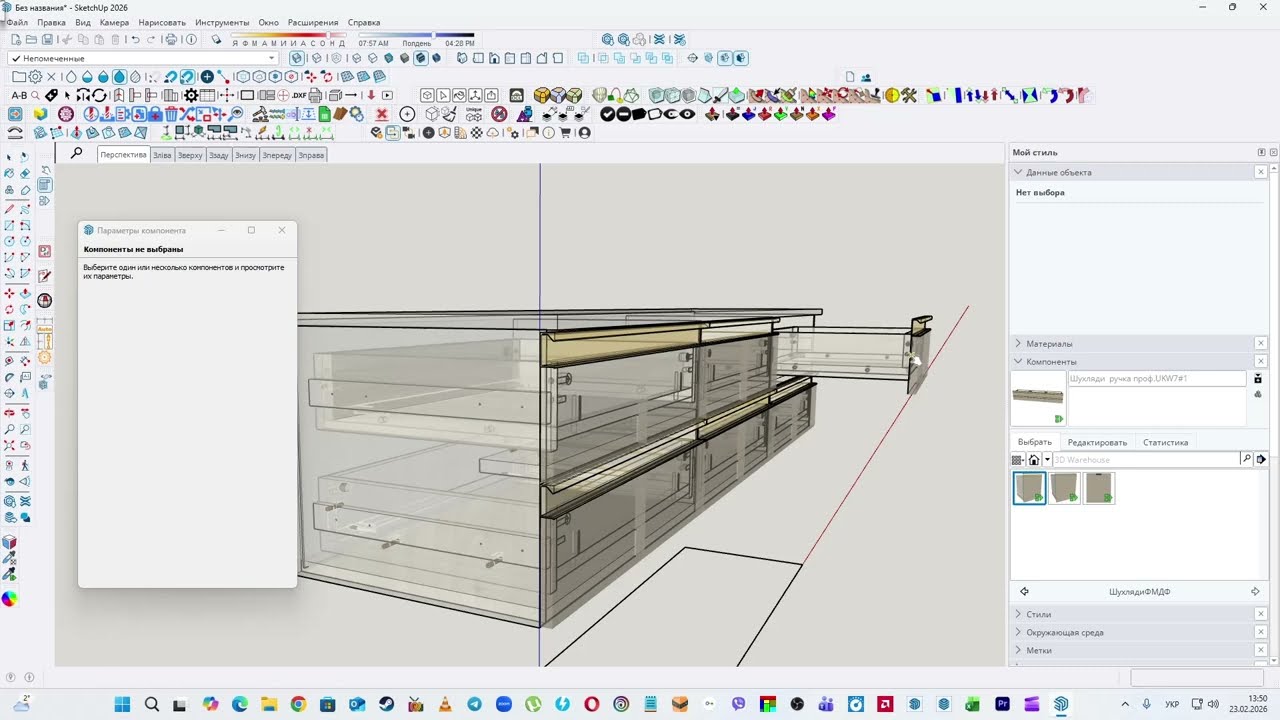Expand the Окружающая среда panel
This screenshot has width=1280, height=720.
pos(1018,632)
